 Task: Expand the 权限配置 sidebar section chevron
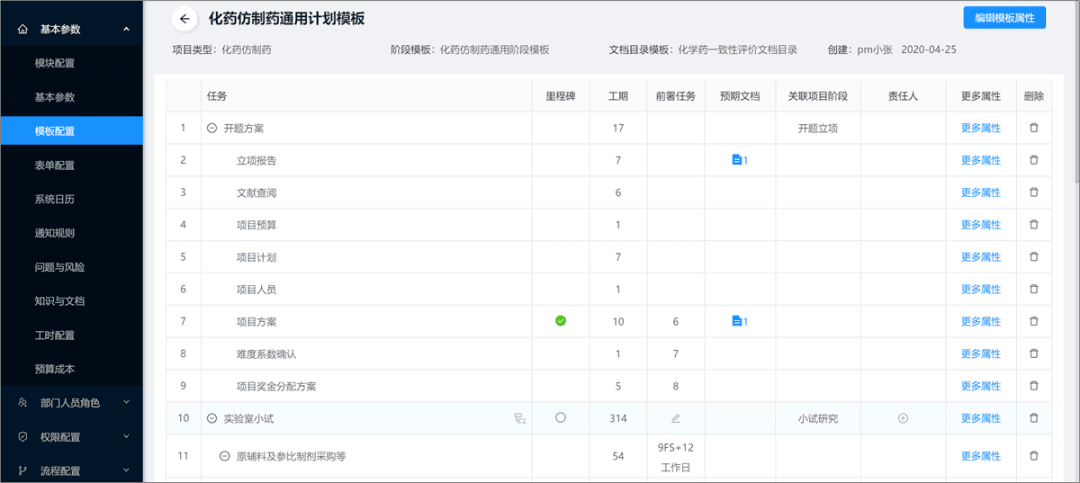pyautogui.click(x=126, y=437)
